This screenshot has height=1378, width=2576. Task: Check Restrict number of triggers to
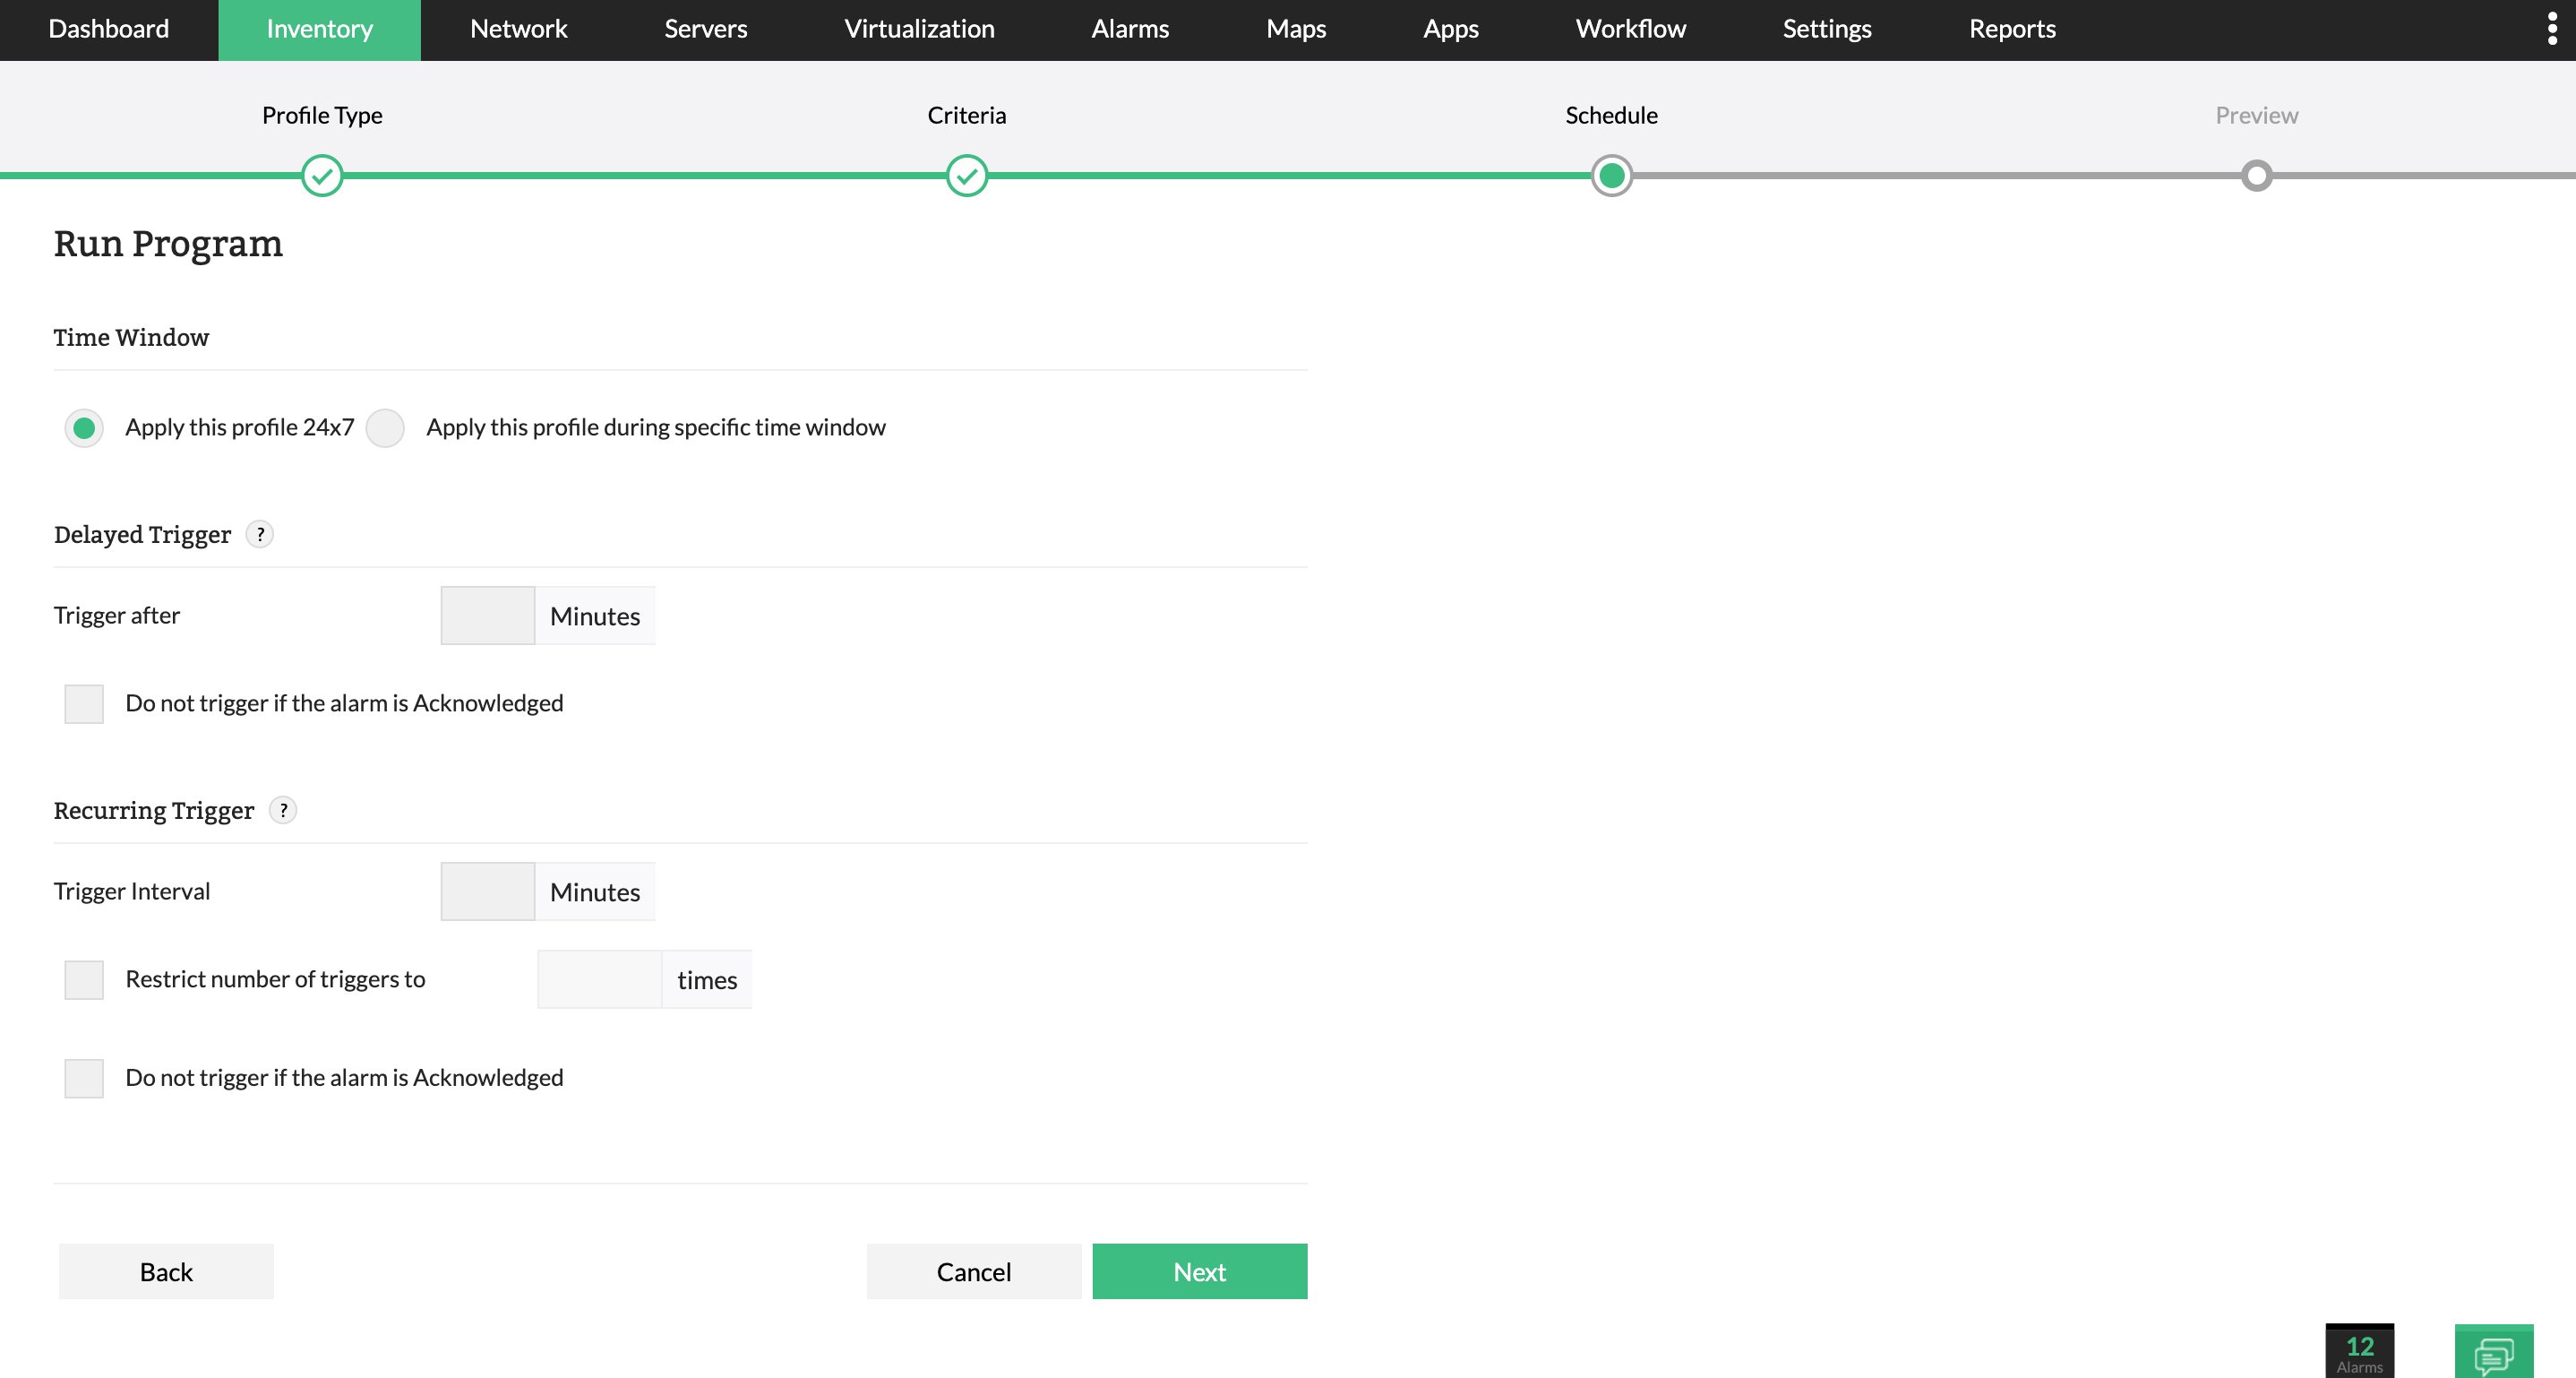84,980
